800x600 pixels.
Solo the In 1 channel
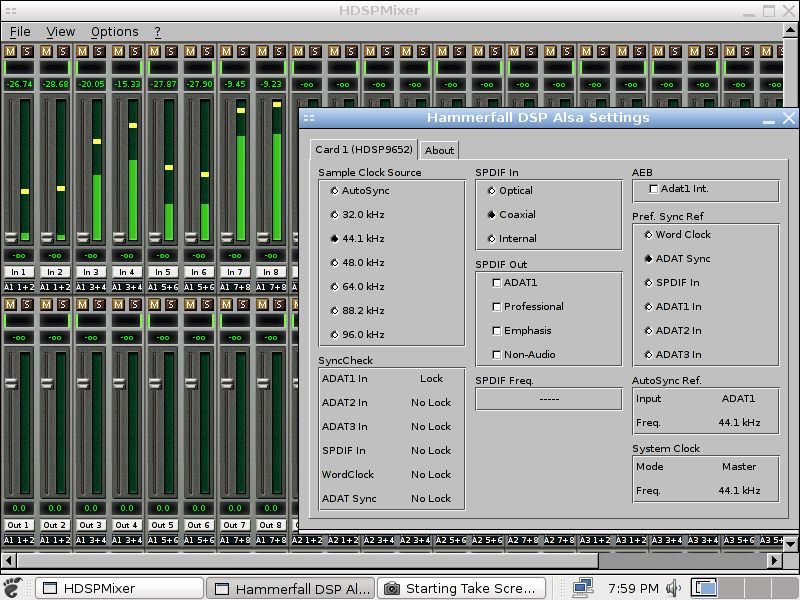pyautogui.click(x=27, y=51)
